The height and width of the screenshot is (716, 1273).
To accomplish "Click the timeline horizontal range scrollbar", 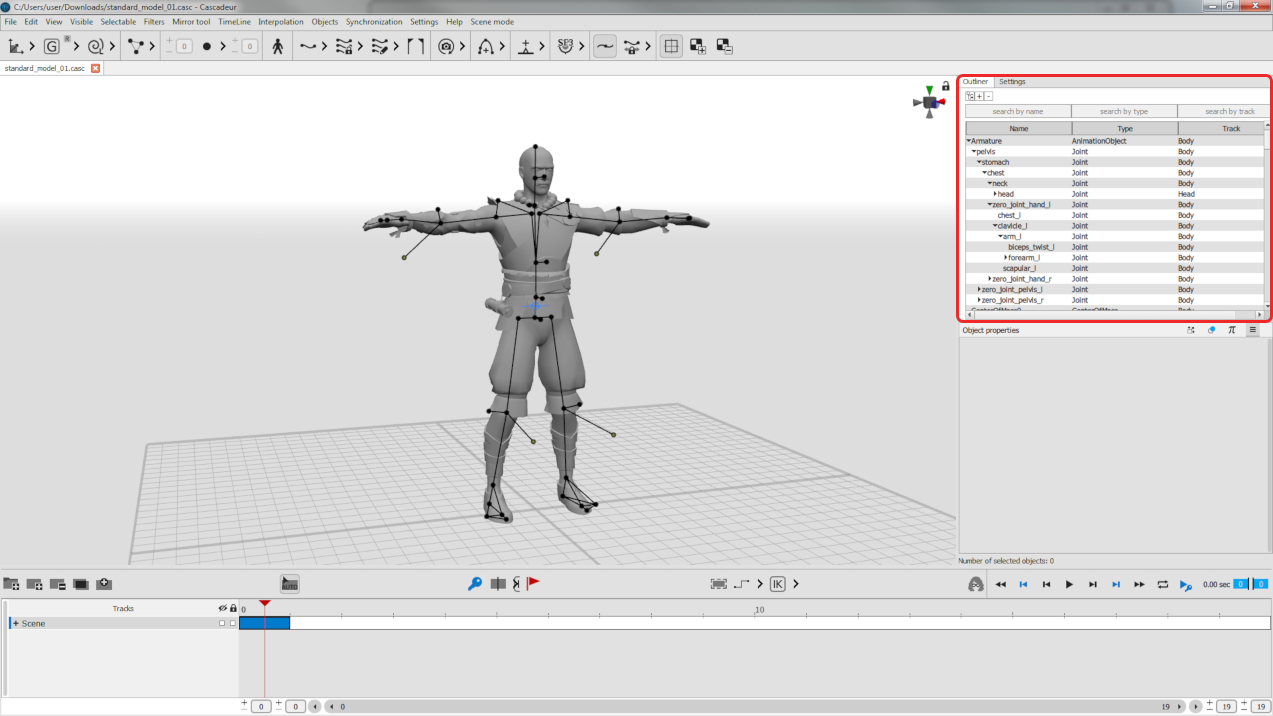I will point(750,706).
